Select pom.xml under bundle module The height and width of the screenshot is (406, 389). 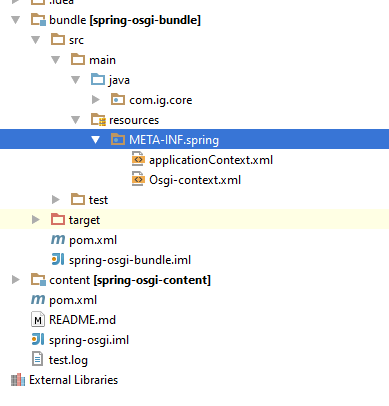click(93, 240)
